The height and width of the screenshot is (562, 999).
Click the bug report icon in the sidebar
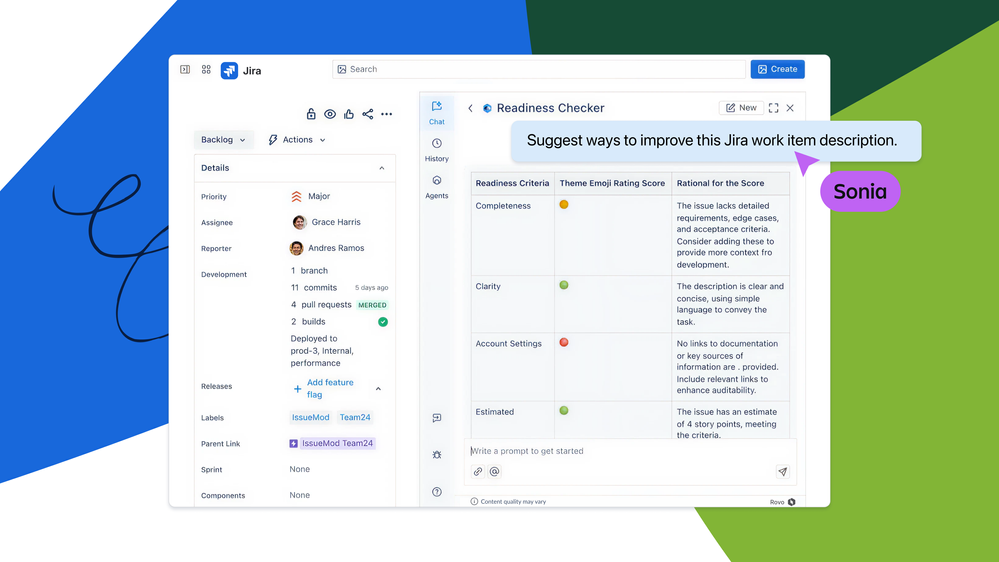pos(436,455)
